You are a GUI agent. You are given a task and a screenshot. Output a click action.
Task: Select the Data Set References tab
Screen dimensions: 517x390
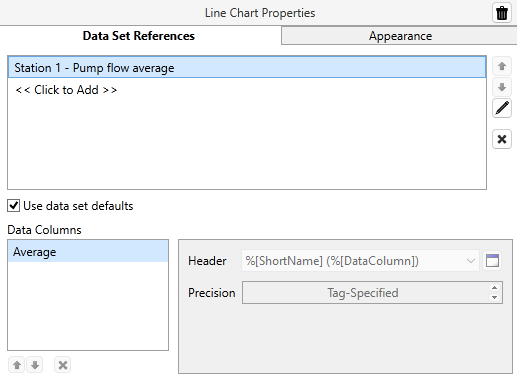pos(139,36)
